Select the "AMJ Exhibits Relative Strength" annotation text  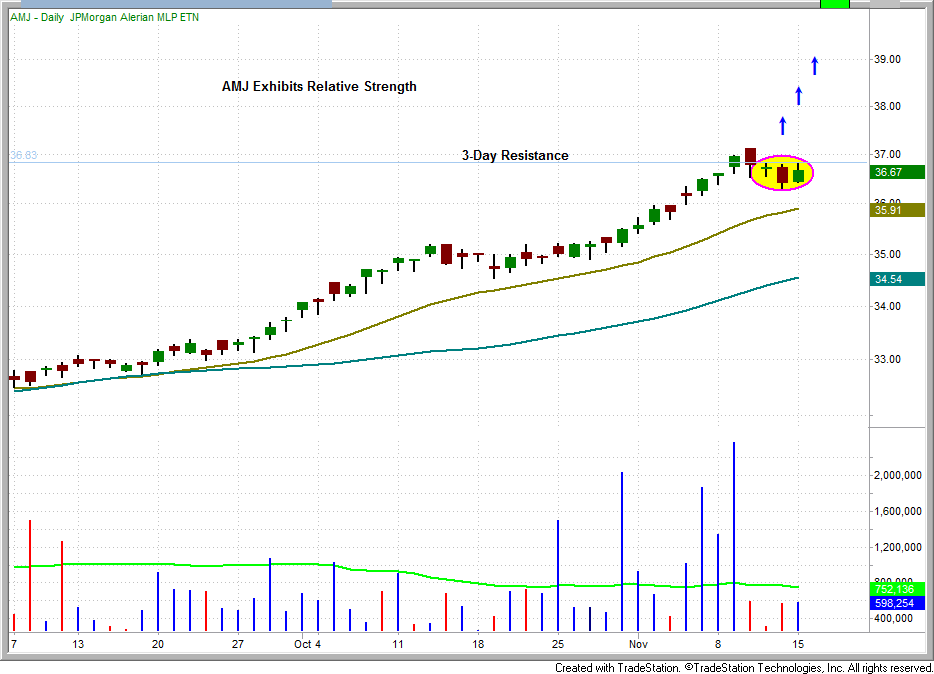[319, 86]
